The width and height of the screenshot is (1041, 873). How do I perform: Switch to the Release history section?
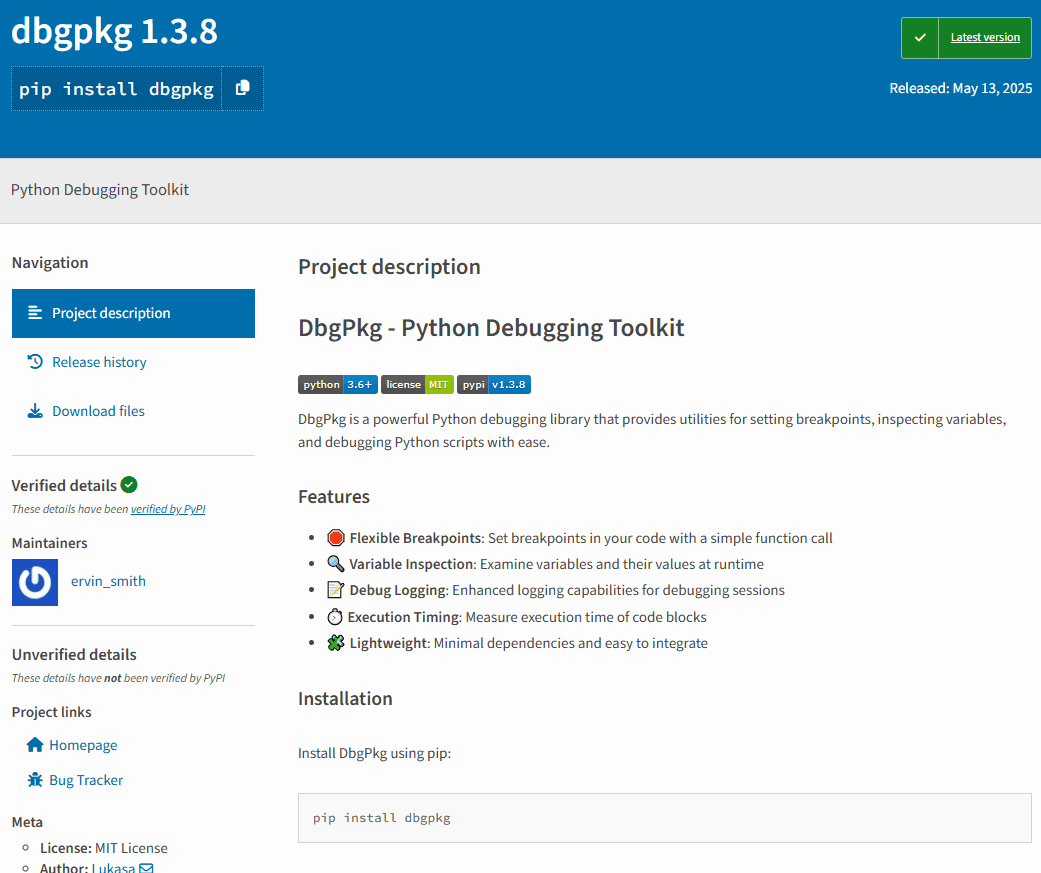(x=98, y=361)
